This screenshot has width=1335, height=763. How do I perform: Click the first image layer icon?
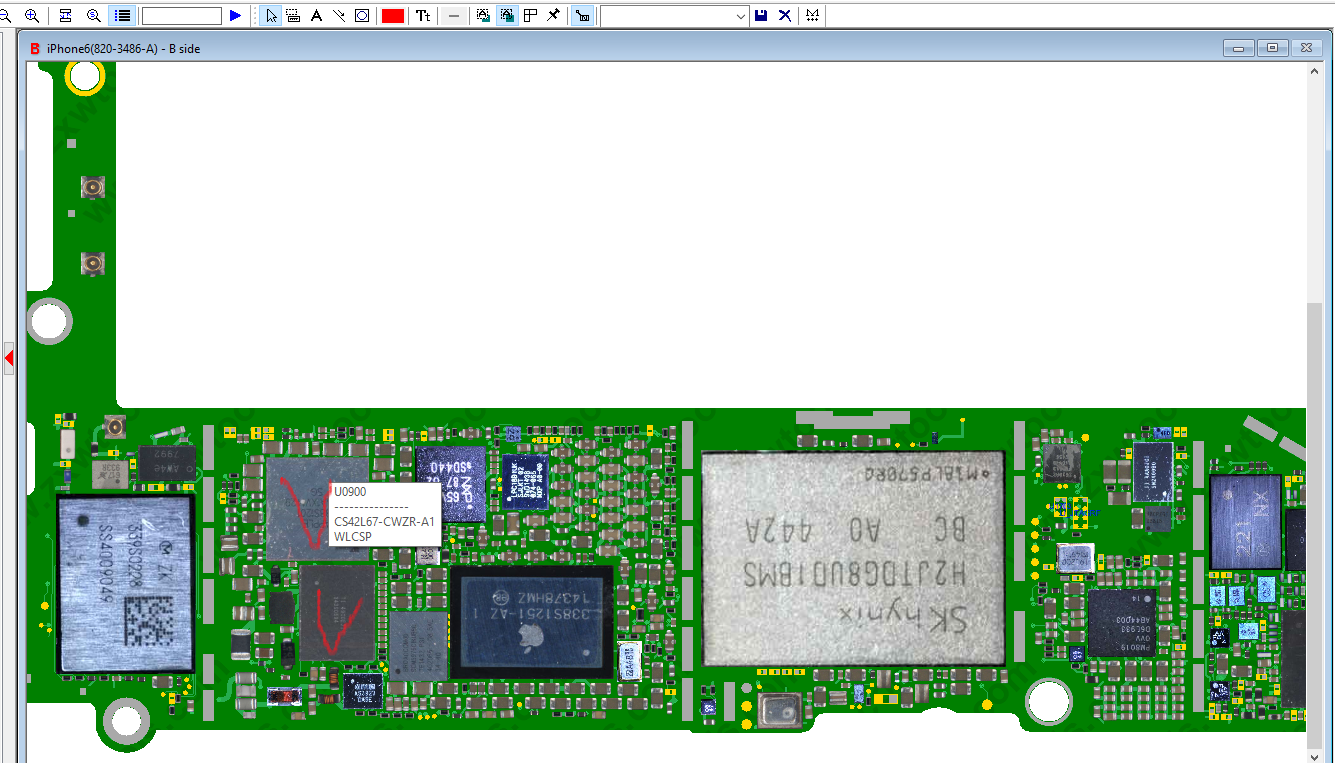(x=484, y=16)
